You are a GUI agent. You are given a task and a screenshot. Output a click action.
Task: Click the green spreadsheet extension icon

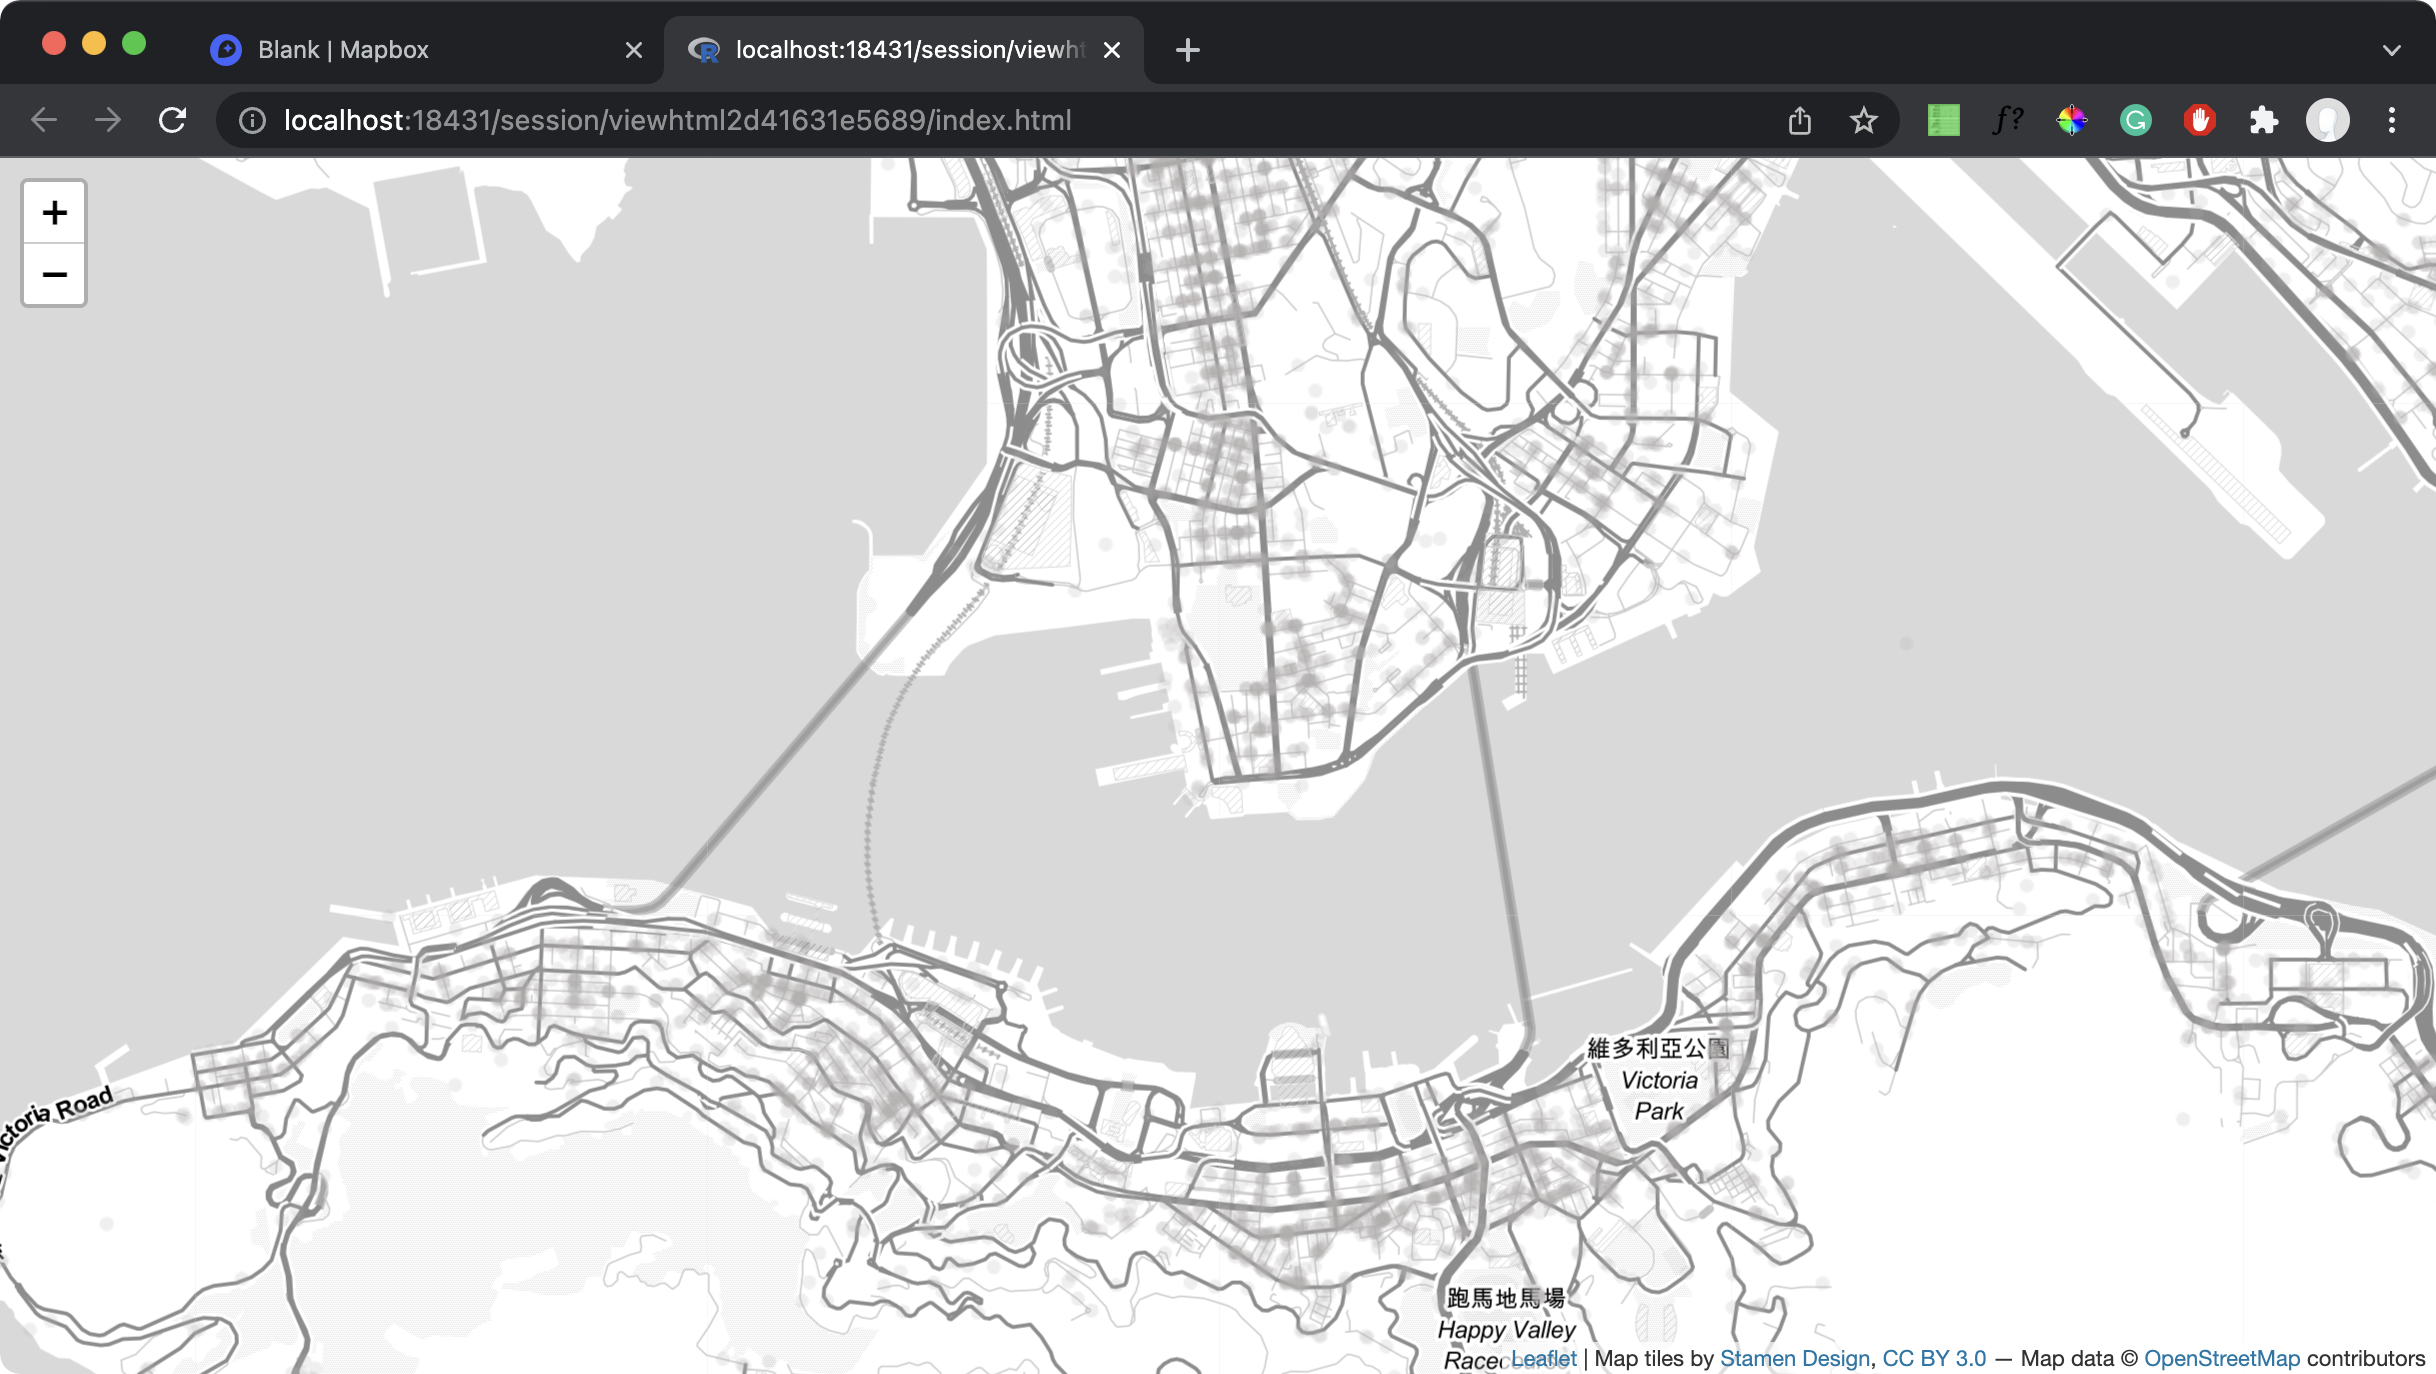1943,120
